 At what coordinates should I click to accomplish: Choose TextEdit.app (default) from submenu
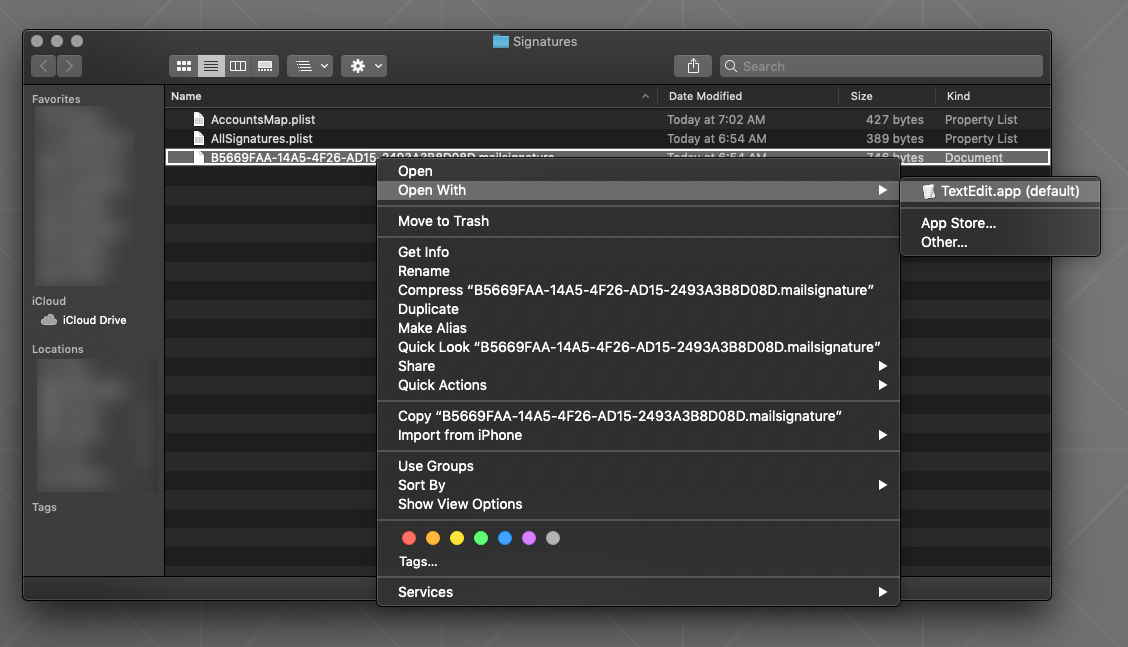point(1000,191)
